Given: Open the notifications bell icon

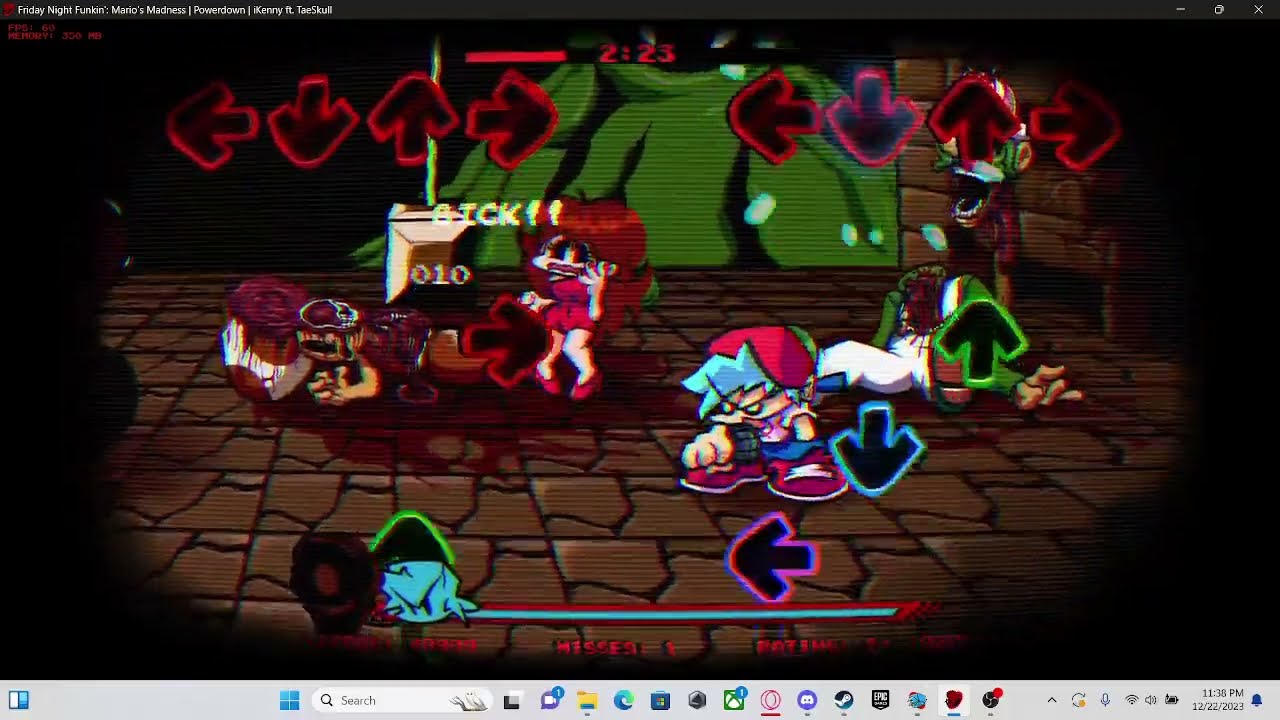Looking at the screenshot, I should 1257,700.
